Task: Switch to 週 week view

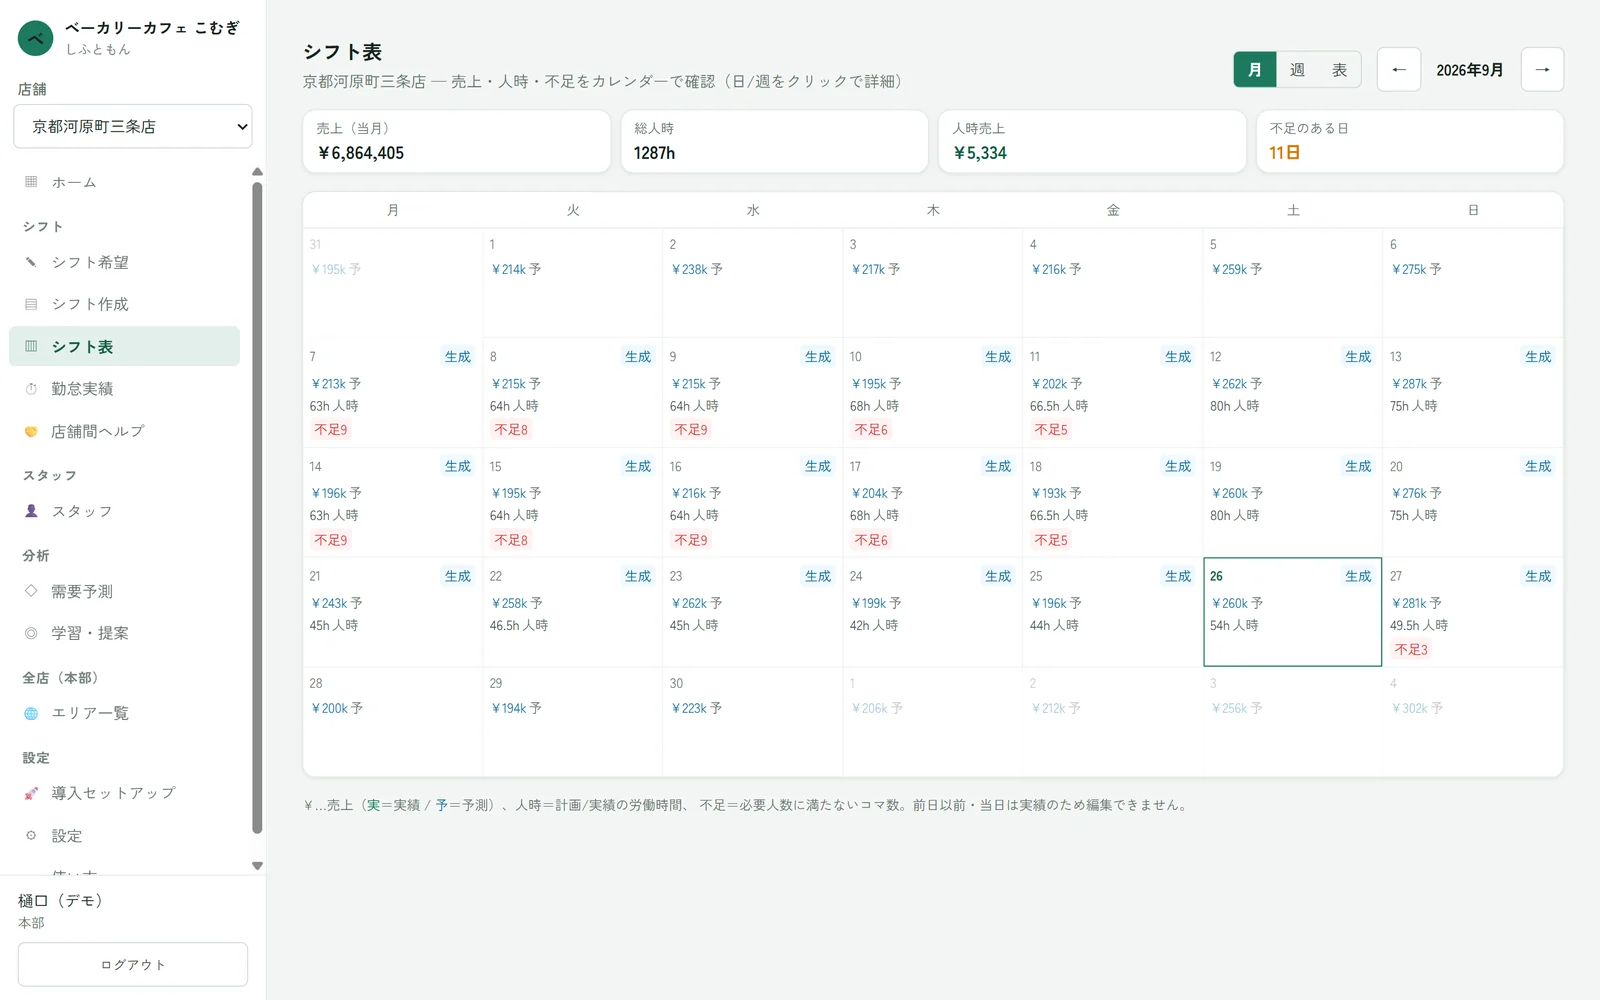Action: click(x=1297, y=70)
